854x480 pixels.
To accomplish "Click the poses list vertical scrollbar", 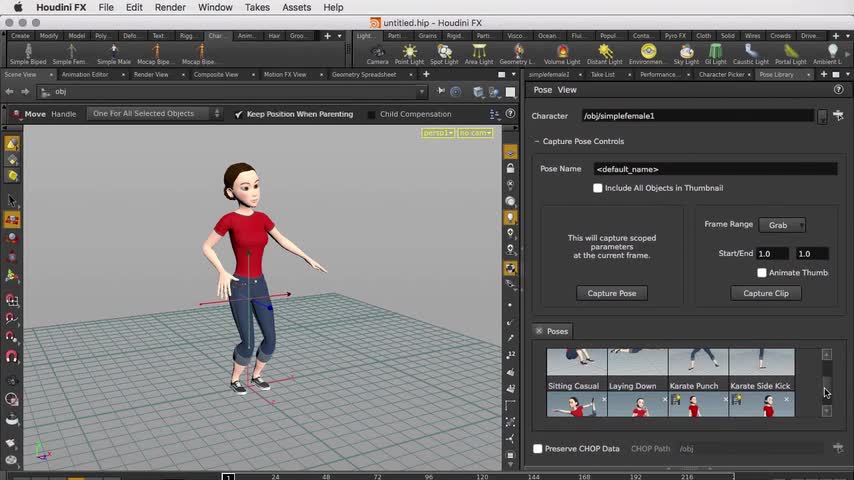I will pos(826,382).
